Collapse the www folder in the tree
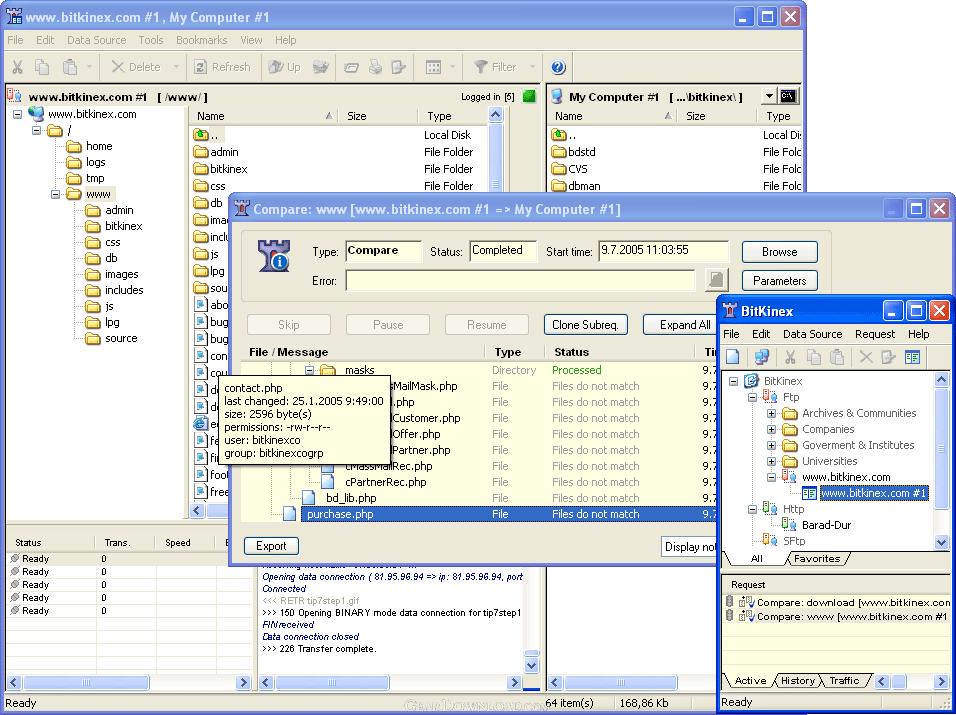The width and height of the screenshot is (956, 715). point(57,194)
